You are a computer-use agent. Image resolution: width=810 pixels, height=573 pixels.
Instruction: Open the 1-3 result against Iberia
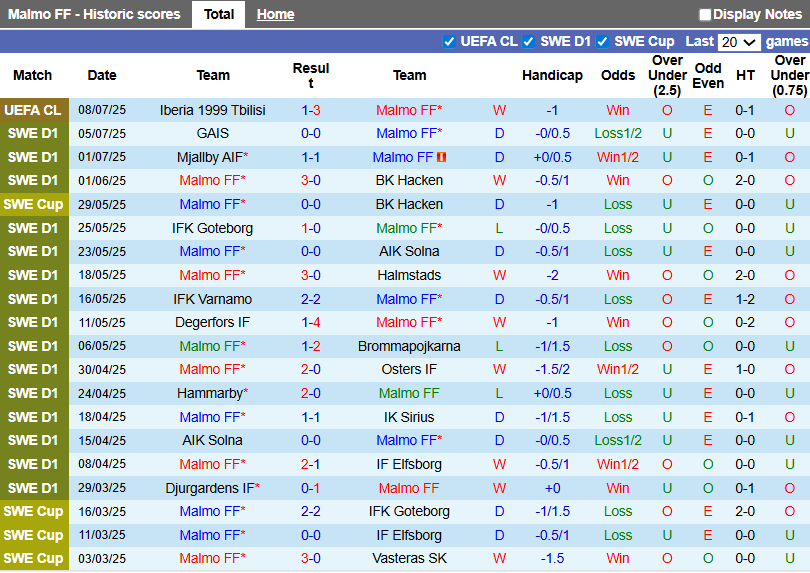click(310, 110)
